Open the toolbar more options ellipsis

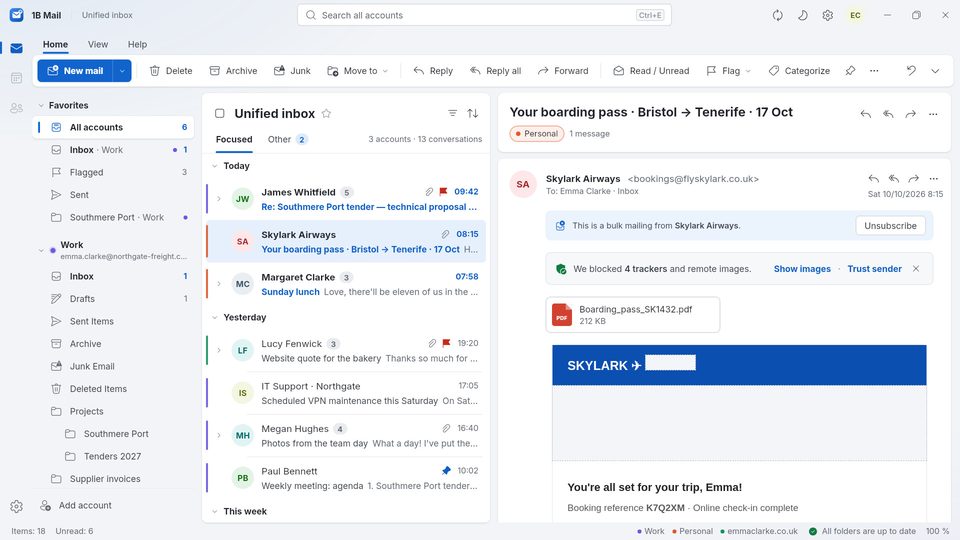[874, 71]
